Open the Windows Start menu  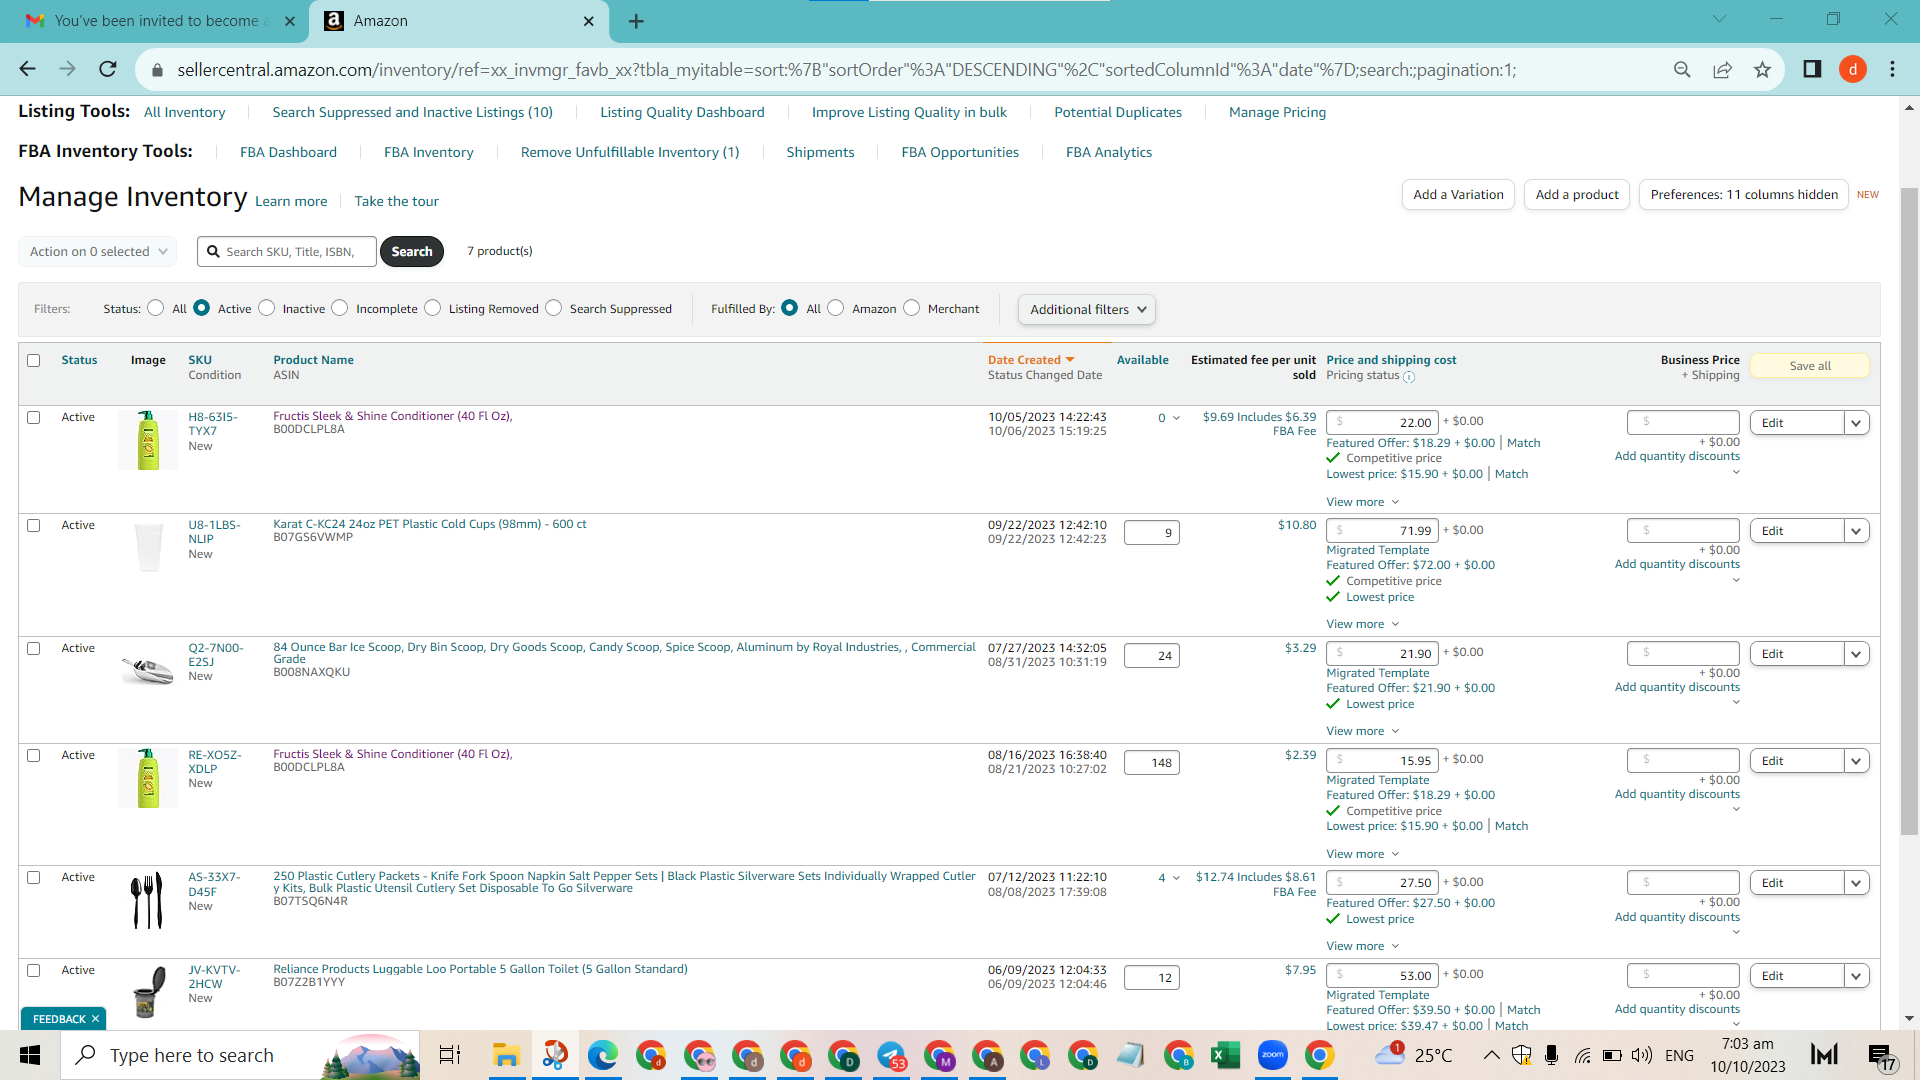tap(30, 1055)
